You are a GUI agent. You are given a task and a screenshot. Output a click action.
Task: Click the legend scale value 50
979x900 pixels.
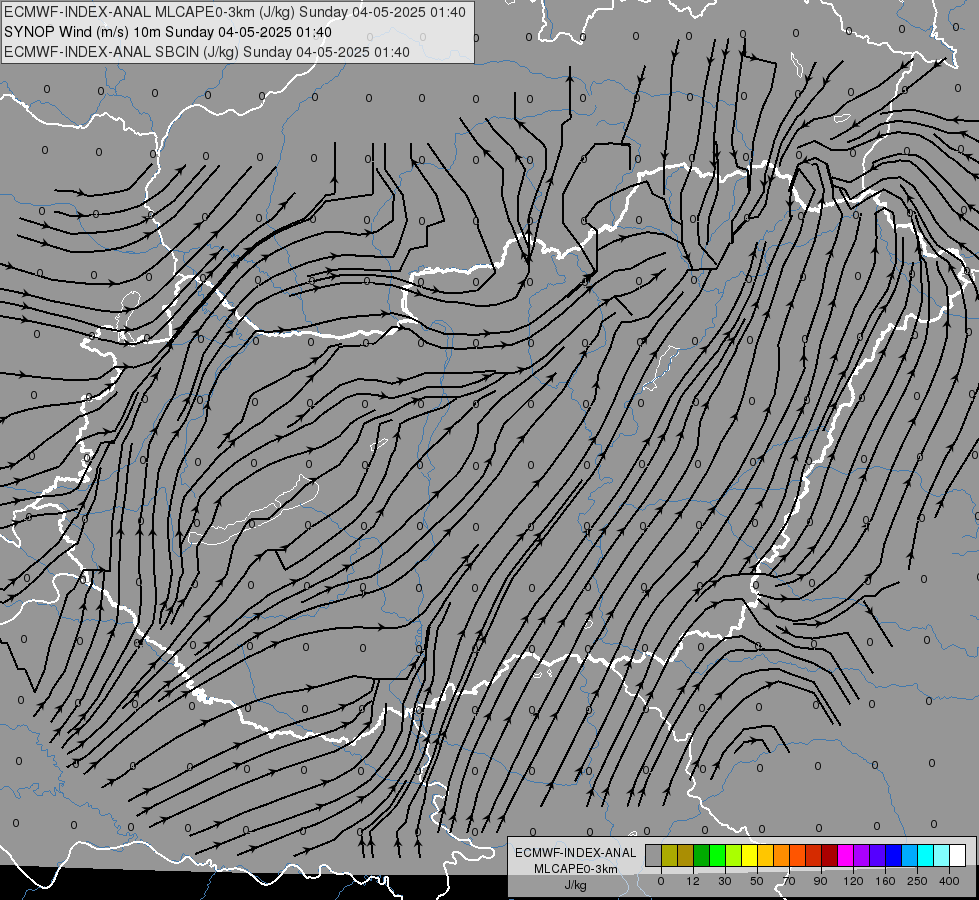tap(757, 881)
